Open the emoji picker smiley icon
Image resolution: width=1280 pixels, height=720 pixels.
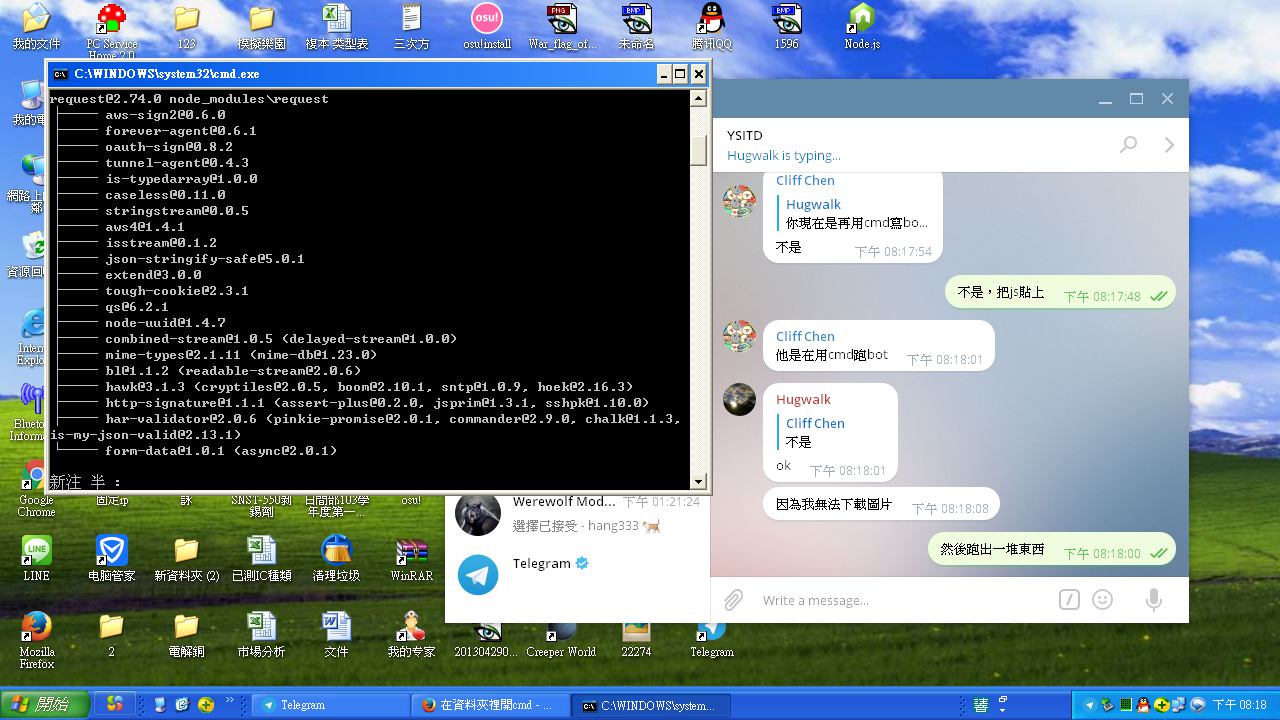click(1103, 600)
